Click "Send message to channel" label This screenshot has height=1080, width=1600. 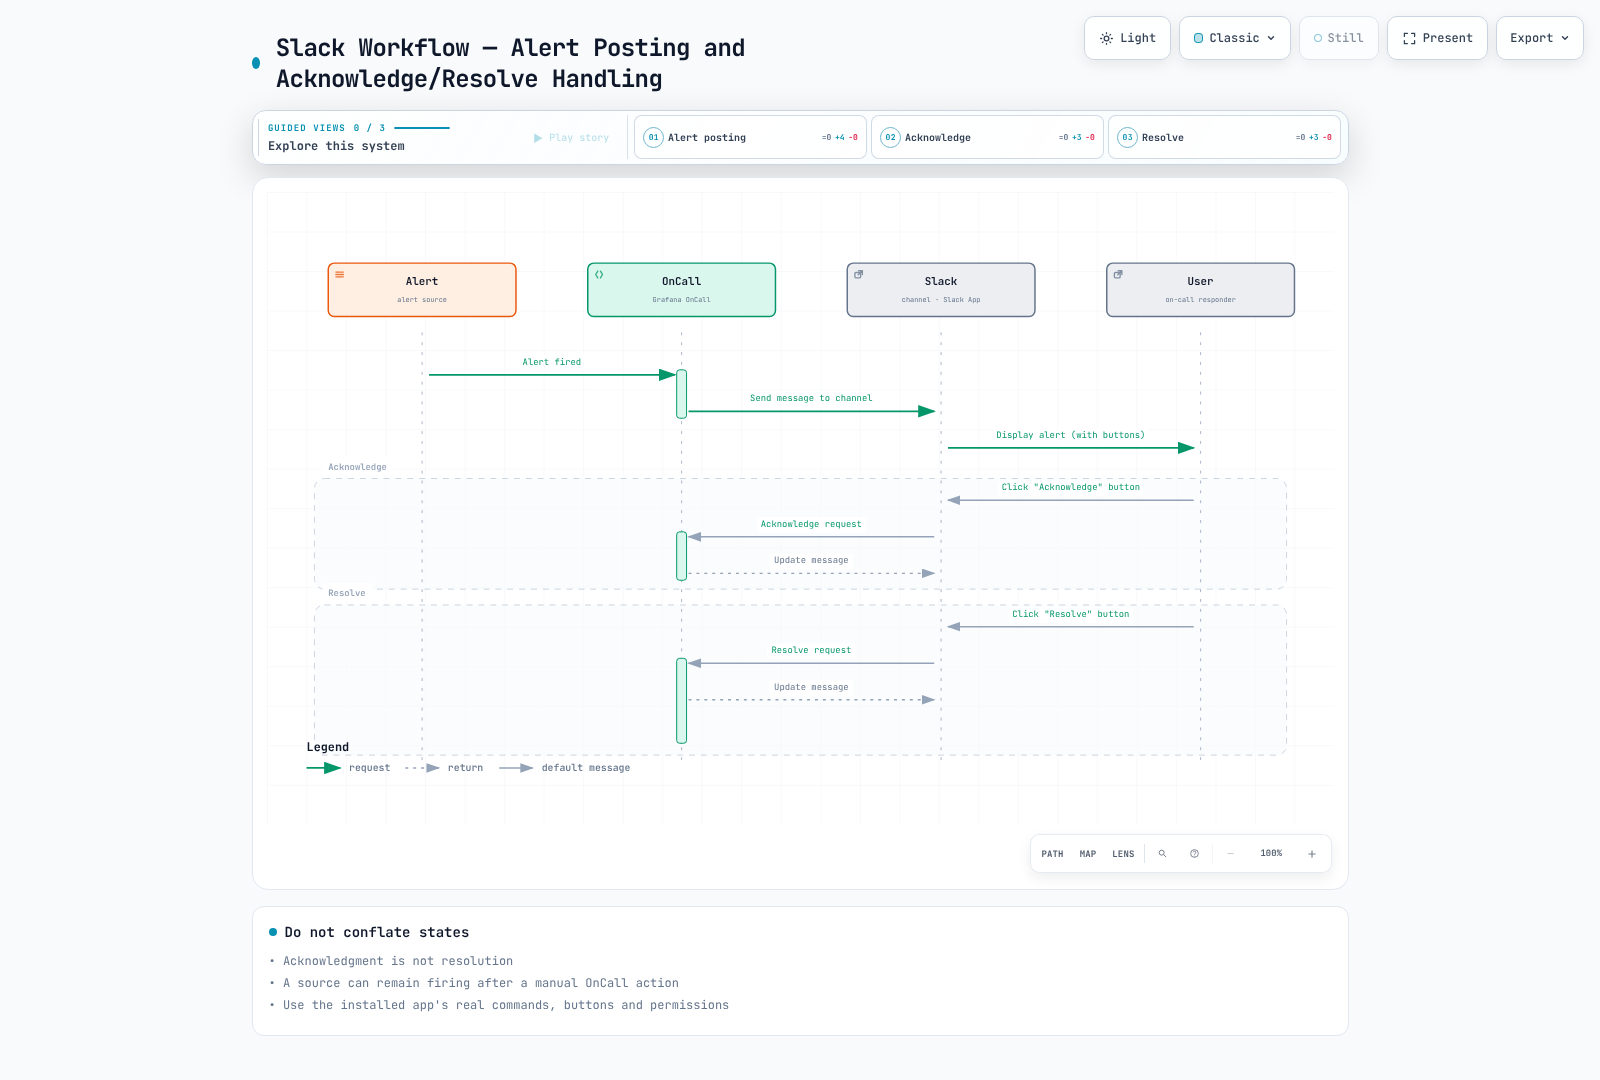pos(811,398)
